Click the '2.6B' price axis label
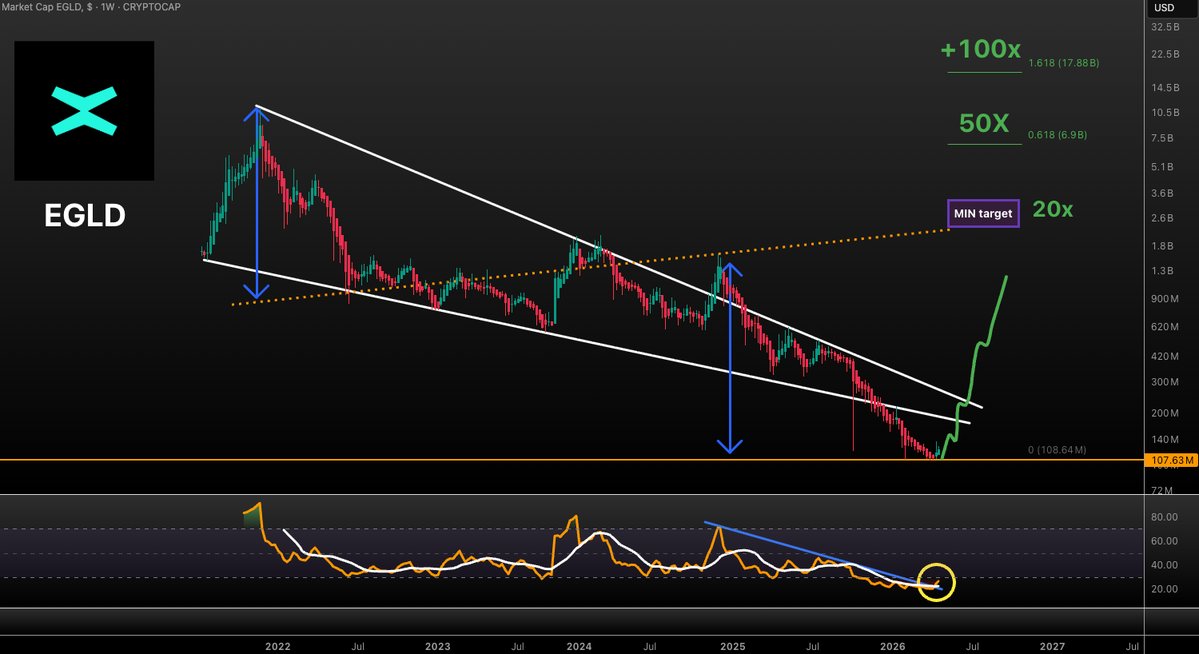1199x654 pixels. 1162,218
